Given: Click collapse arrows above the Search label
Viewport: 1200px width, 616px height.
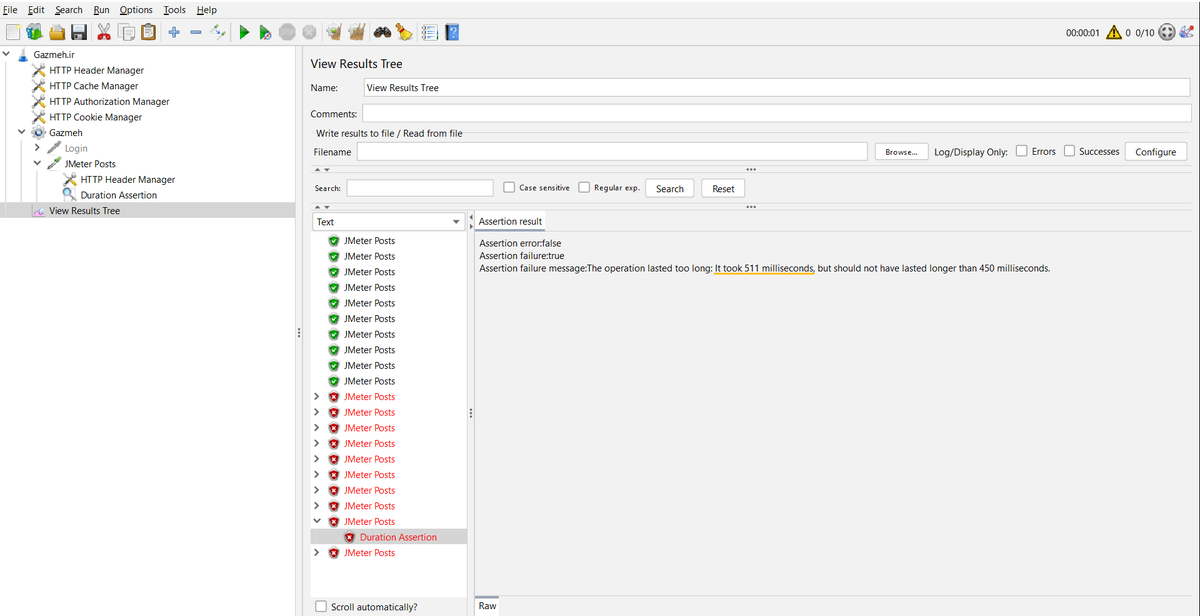Looking at the screenshot, I should 322,170.
